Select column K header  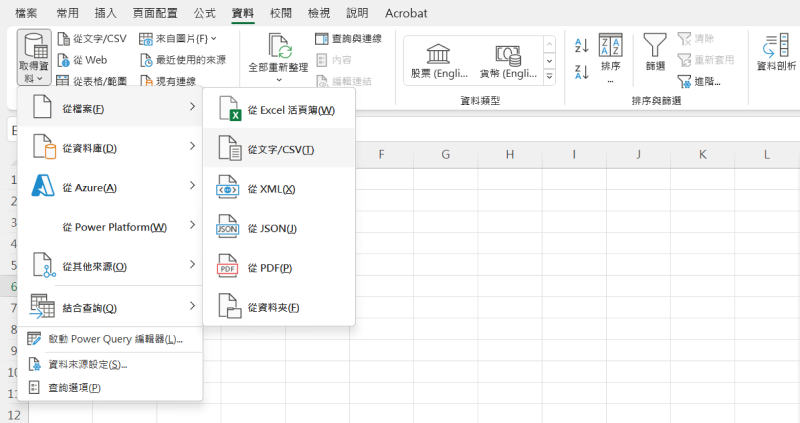click(x=703, y=155)
